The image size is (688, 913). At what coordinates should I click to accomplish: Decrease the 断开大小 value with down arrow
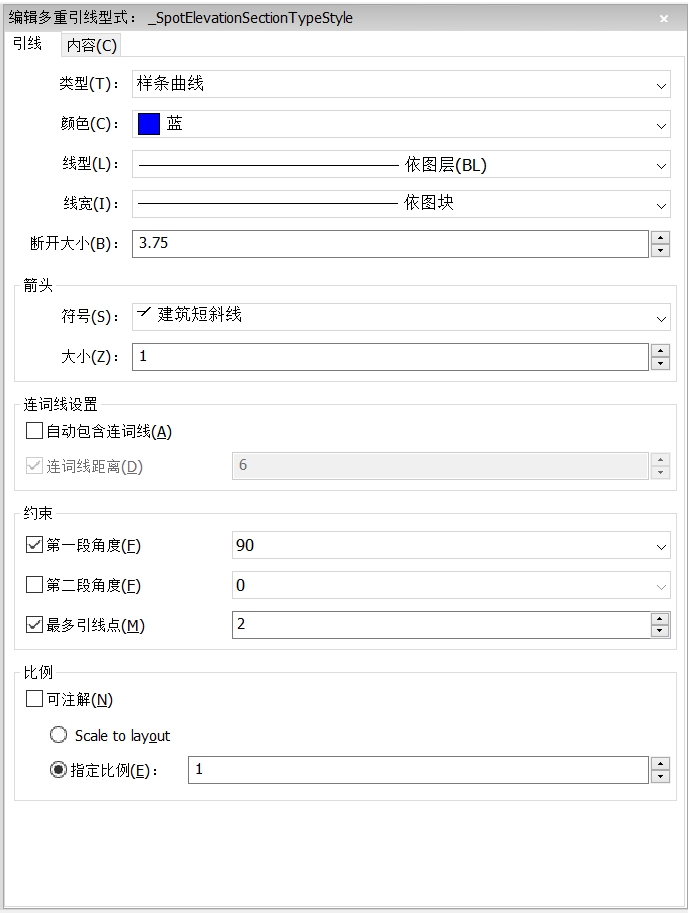click(660, 250)
